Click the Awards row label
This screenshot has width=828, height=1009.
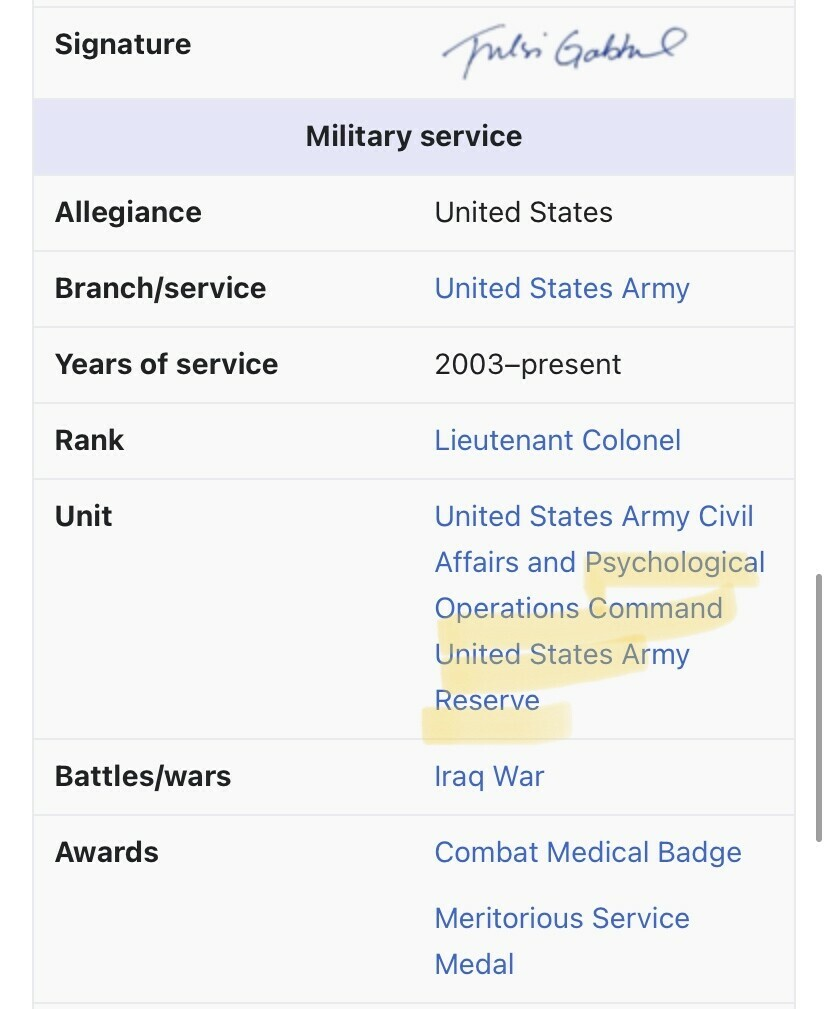(x=106, y=853)
